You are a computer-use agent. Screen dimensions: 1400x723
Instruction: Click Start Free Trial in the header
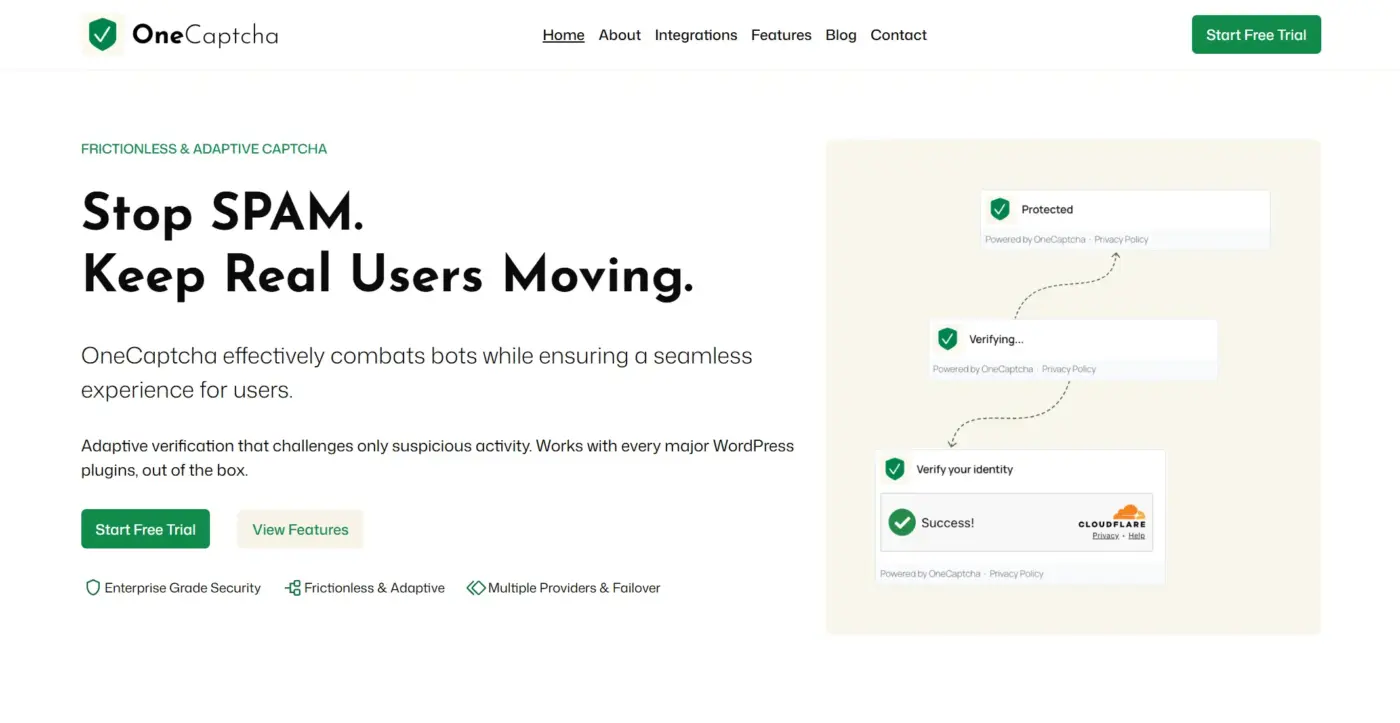(x=1256, y=35)
